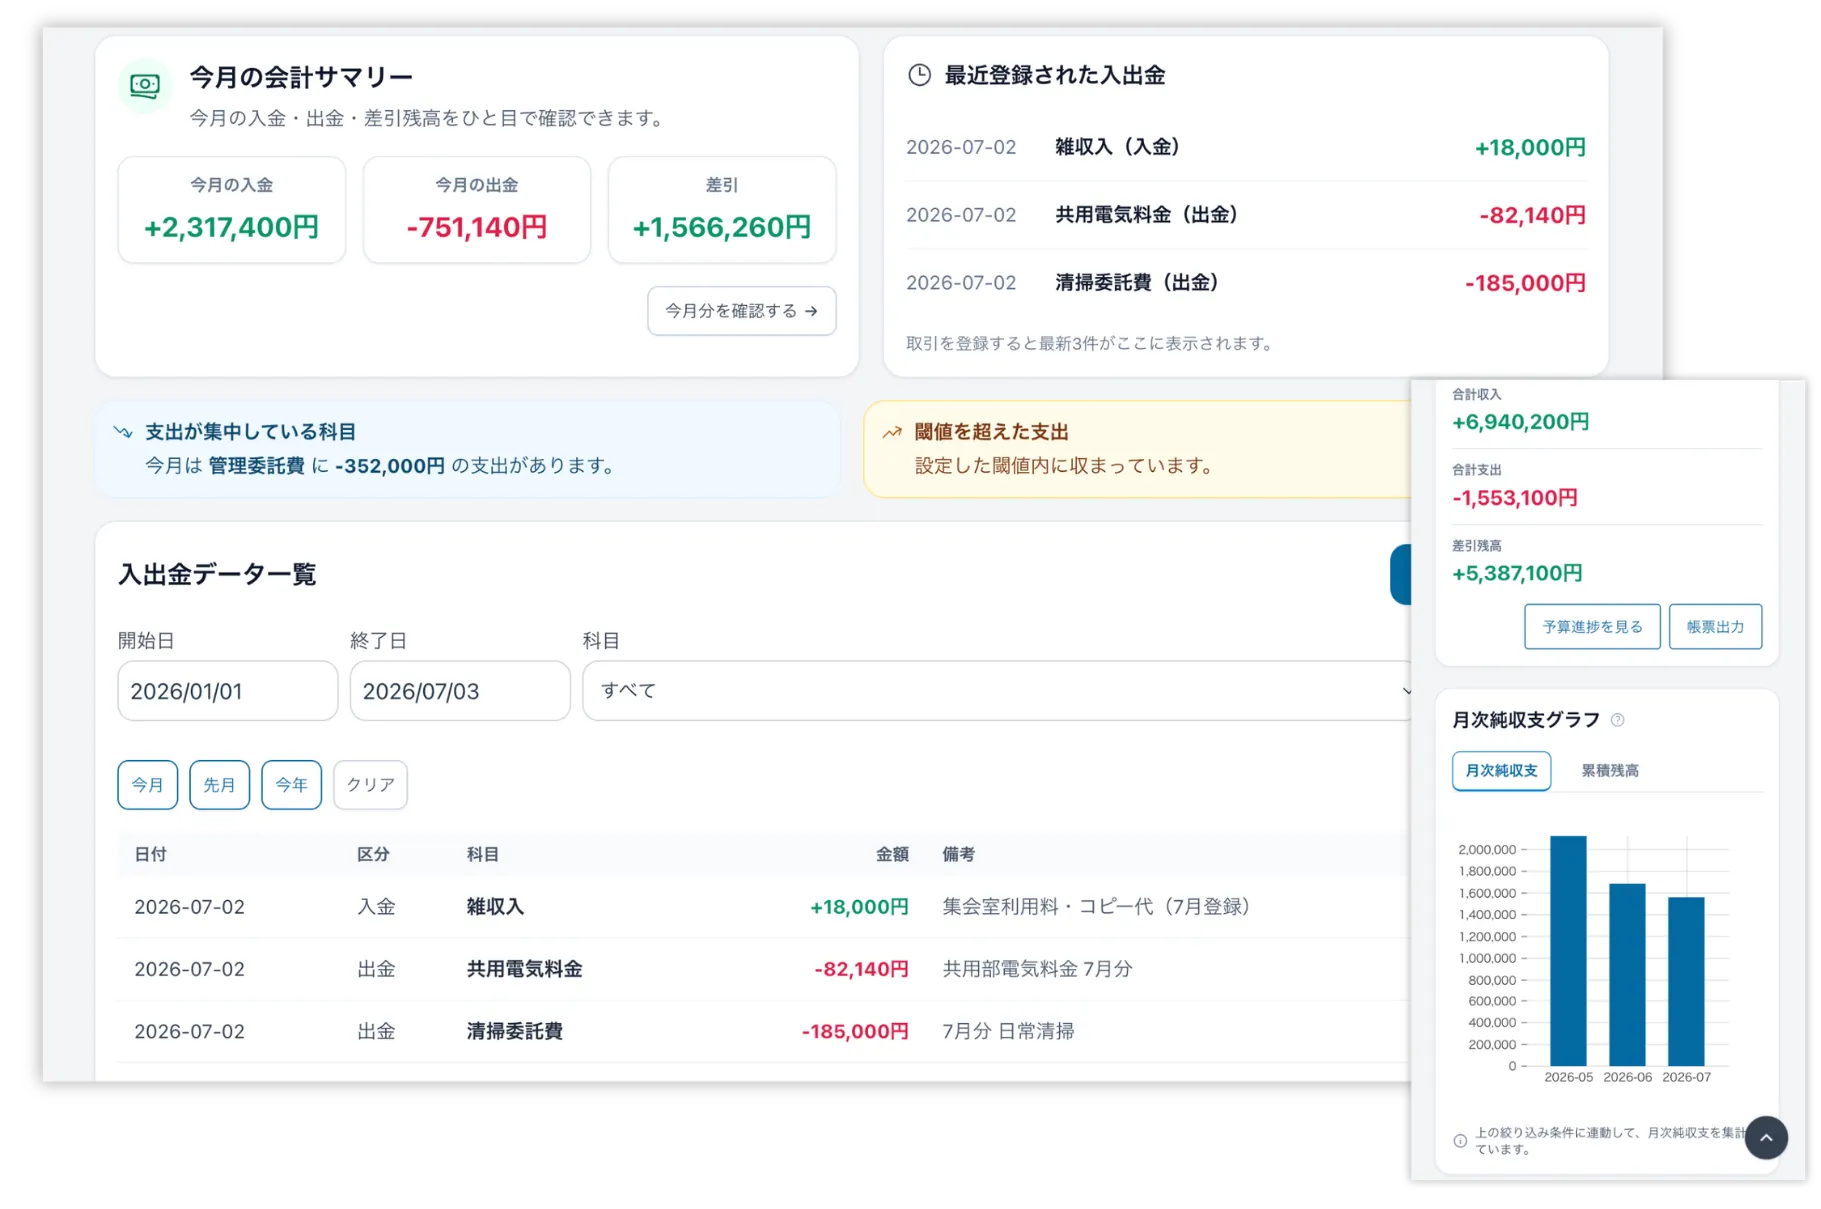Select table row 清掃委託費 entry
The width and height of the screenshot is (1821, 1209).
pyautogui.click(x=765, y=1031)
